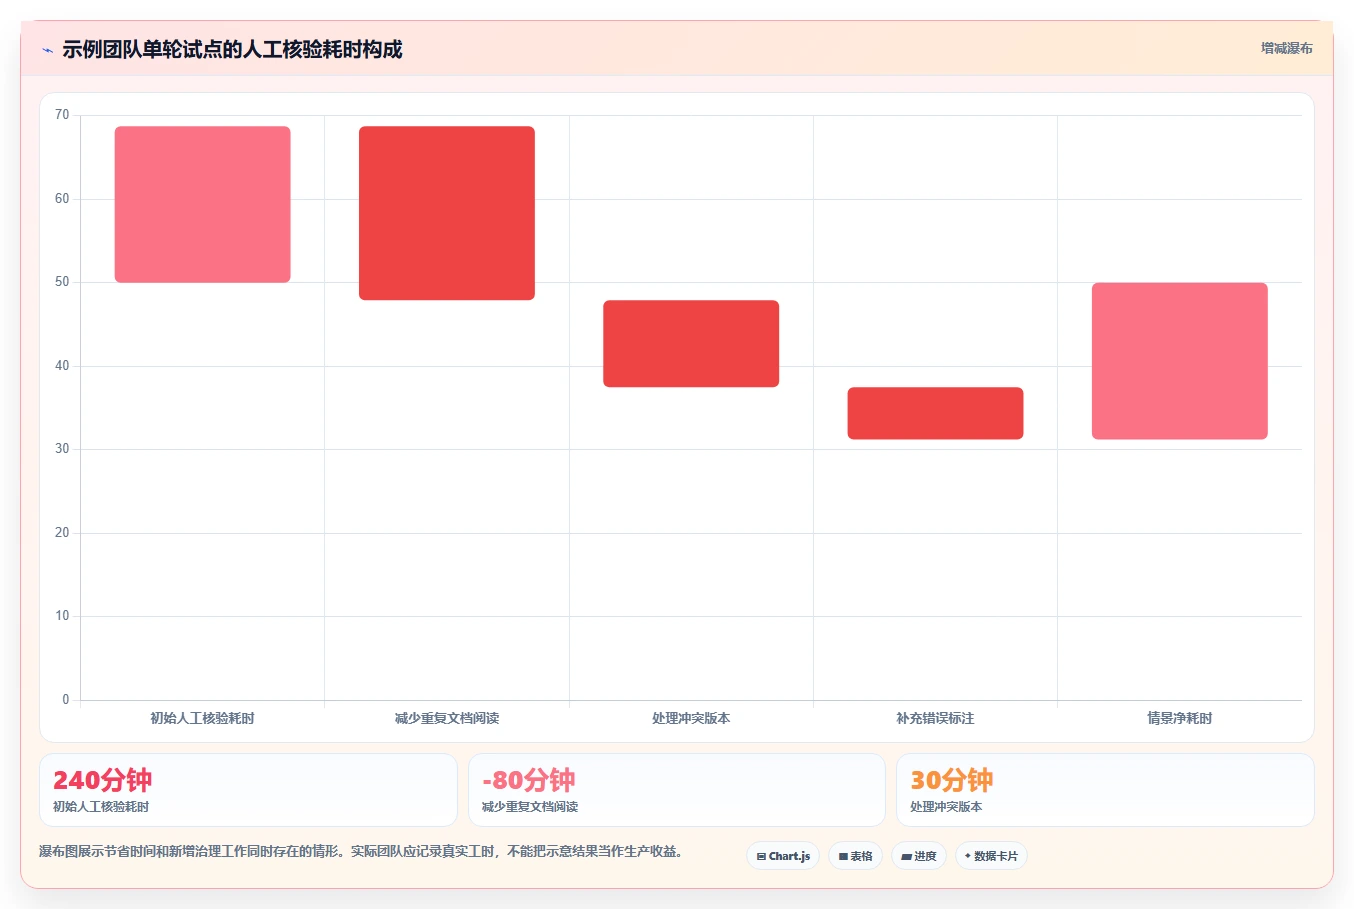The width and height of the screenshot is (1354, 909).
Task: Click the footnote text starting with 瀑布图展示
Action: click(361, 852)
